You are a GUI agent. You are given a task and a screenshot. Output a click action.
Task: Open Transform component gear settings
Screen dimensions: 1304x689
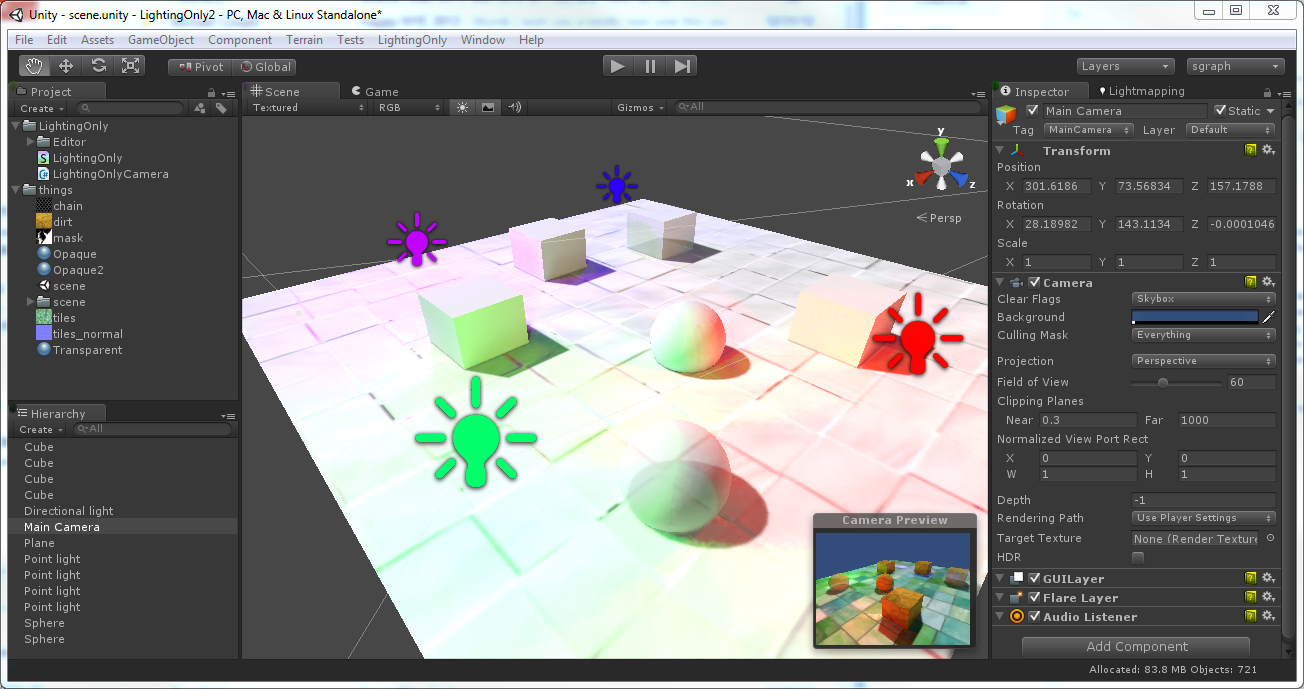(1268, 150)
